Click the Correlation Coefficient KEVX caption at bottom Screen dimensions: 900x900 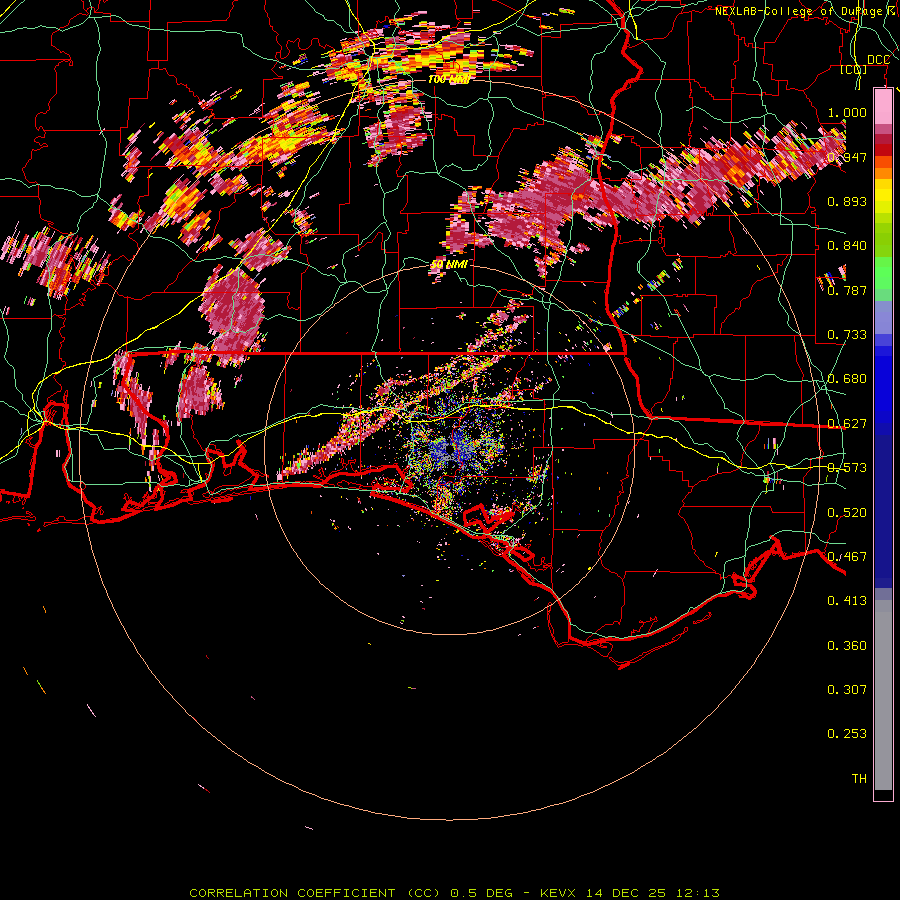[x=454, y=893]
